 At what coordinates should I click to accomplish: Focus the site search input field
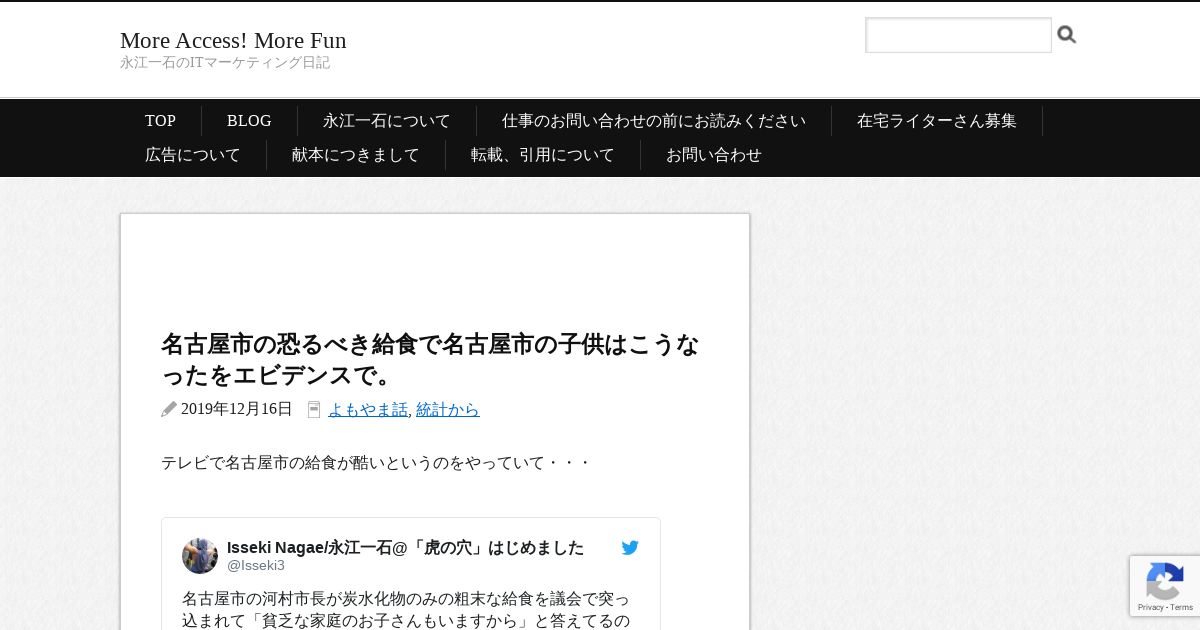point(958,35)
